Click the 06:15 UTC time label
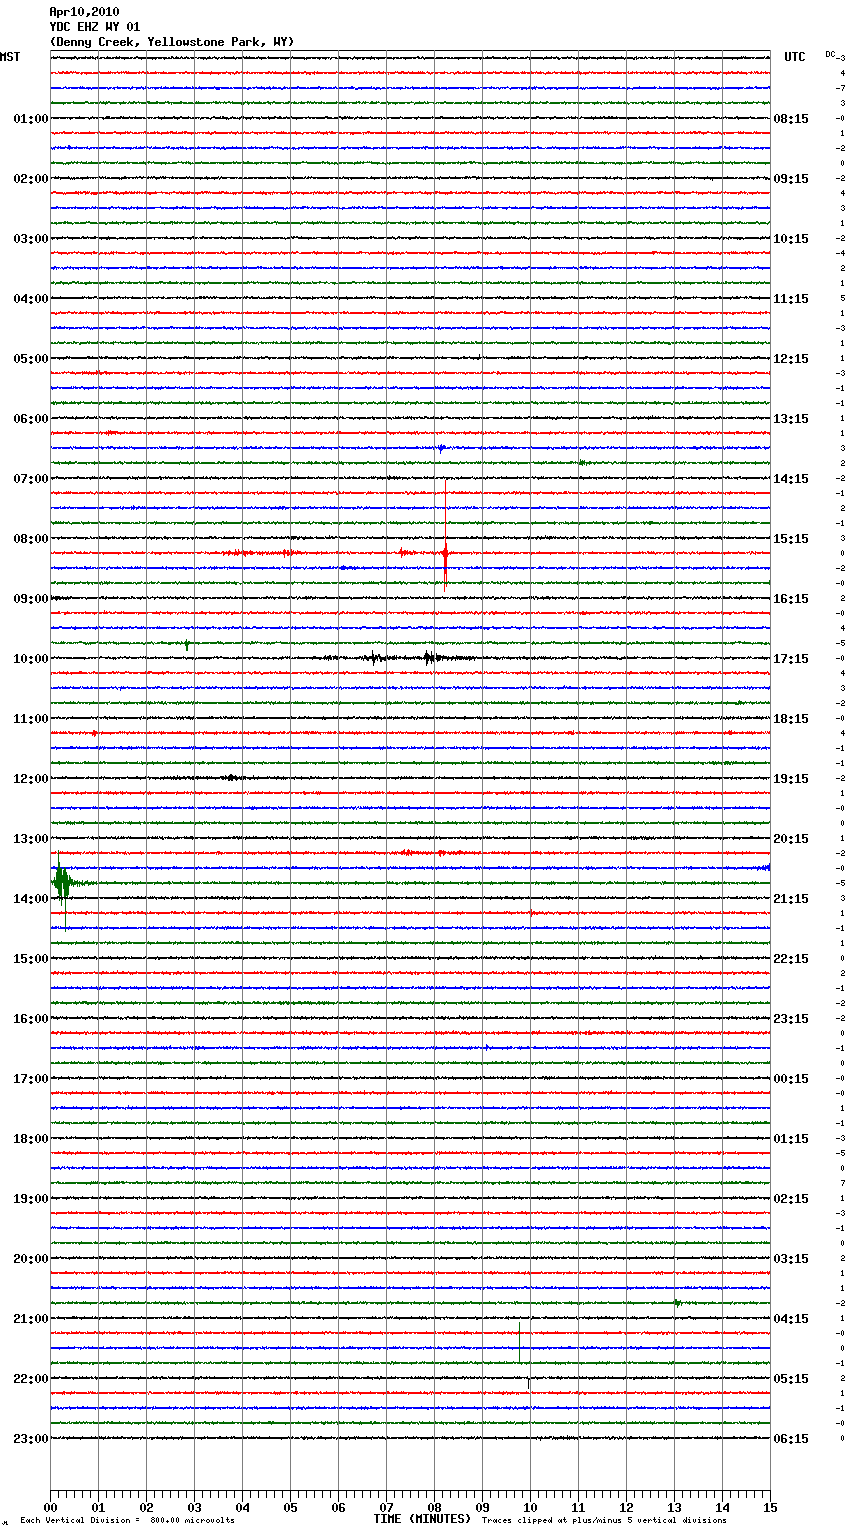Viewport: 850px width, 1534px height. 791,1439
